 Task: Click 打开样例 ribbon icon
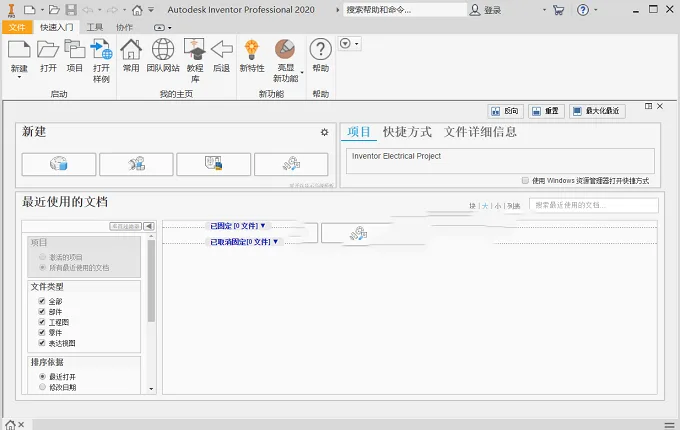pos(101,49)
